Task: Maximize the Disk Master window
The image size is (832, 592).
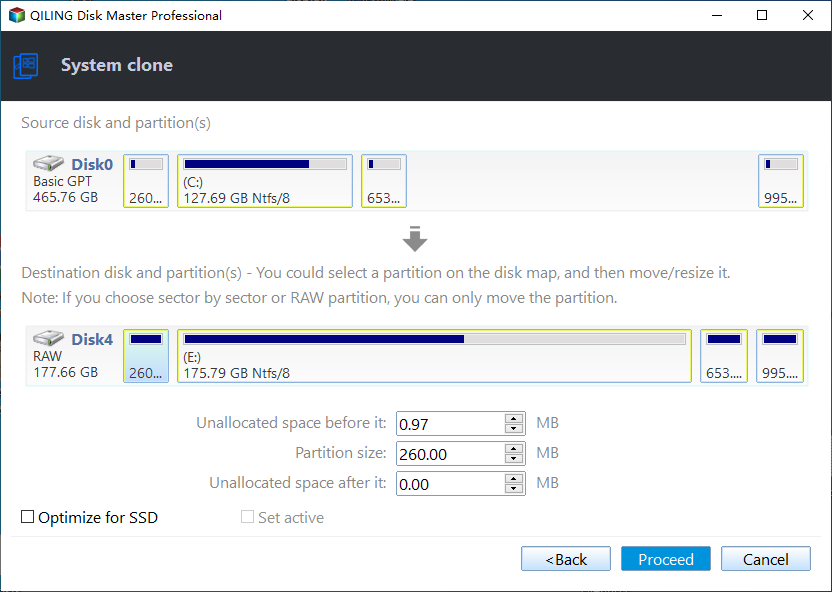Action: [762, 15]
